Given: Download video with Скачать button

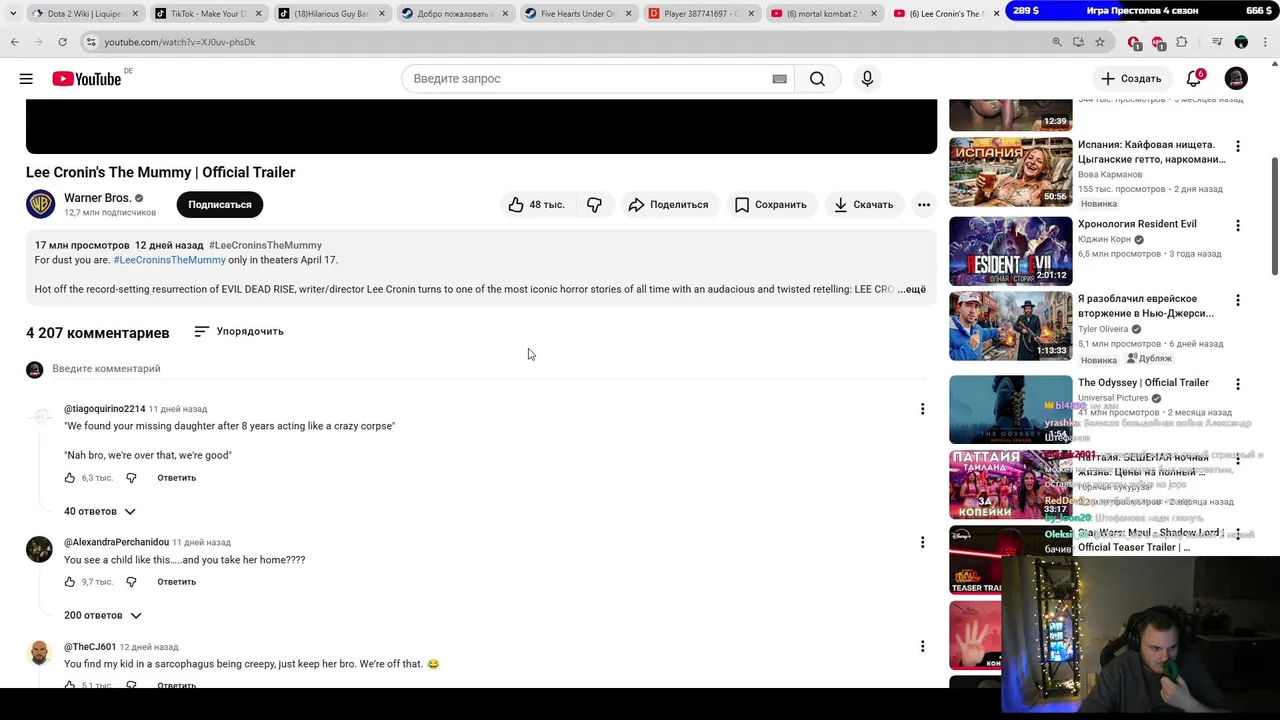Looking at the screenshot, I should click(863, 204).
